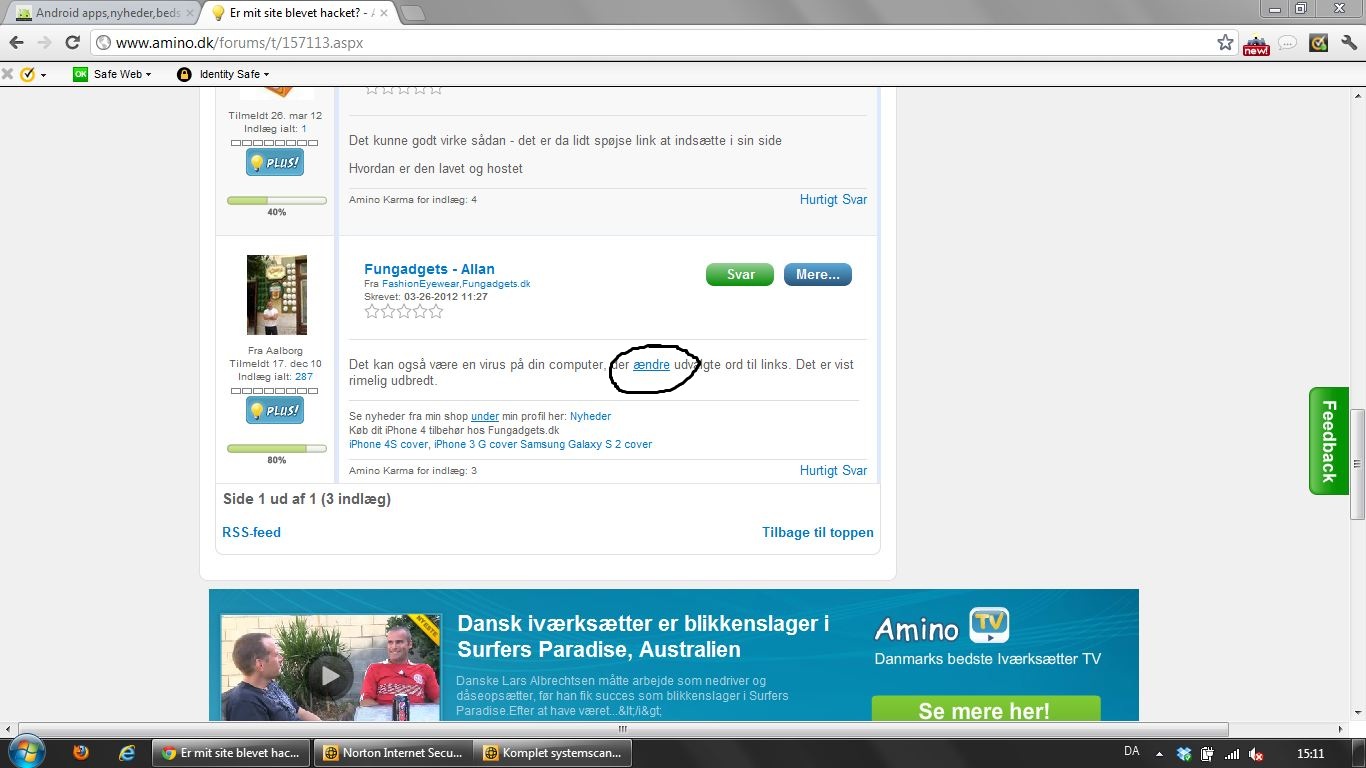Click the Mere... button
1366x768 pixels.
(817, 275)
